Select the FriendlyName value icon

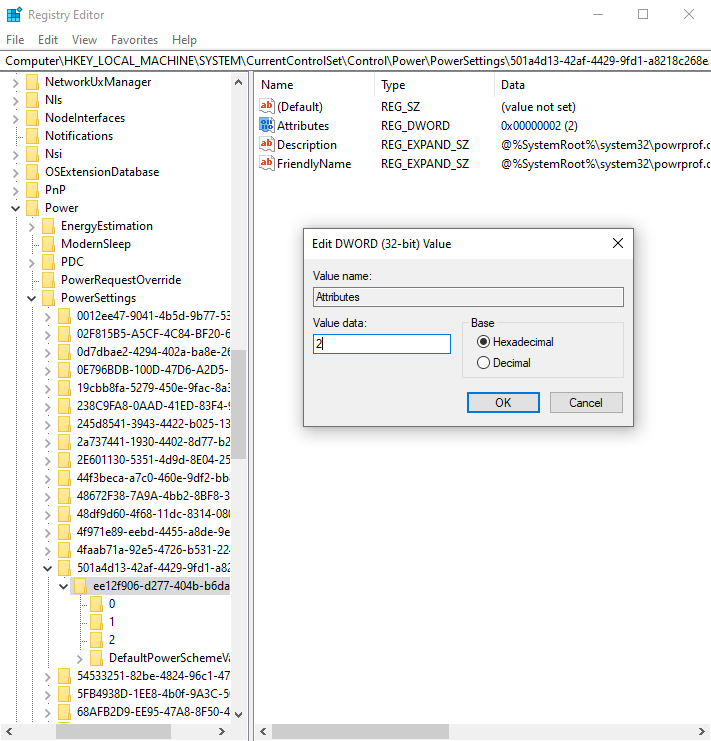point(266,164)
